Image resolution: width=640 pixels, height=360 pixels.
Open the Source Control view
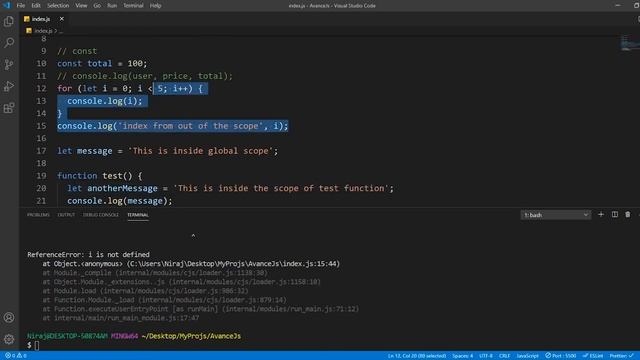click(x=9, y=64)
